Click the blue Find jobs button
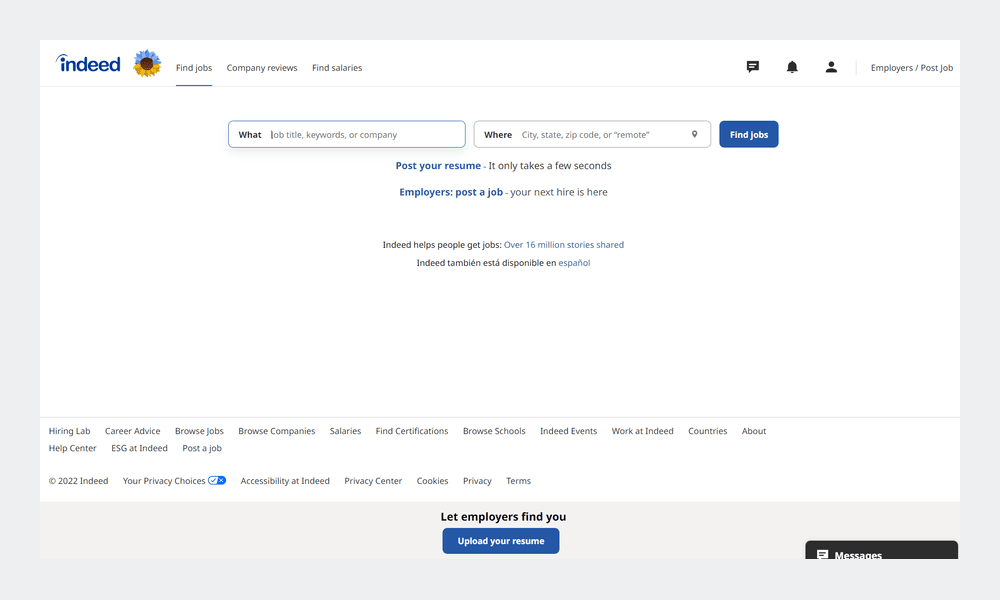The width and height of the screenshot is (1000, 600). 749,135
